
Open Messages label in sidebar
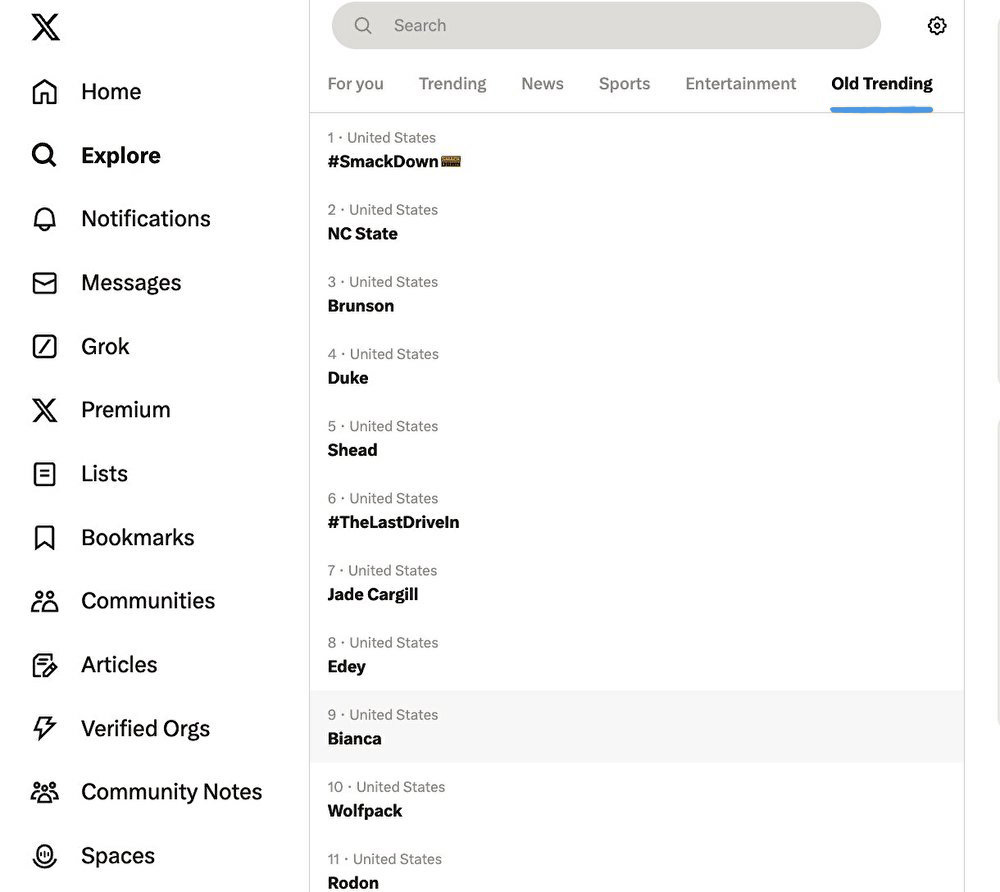pos(131,282)
